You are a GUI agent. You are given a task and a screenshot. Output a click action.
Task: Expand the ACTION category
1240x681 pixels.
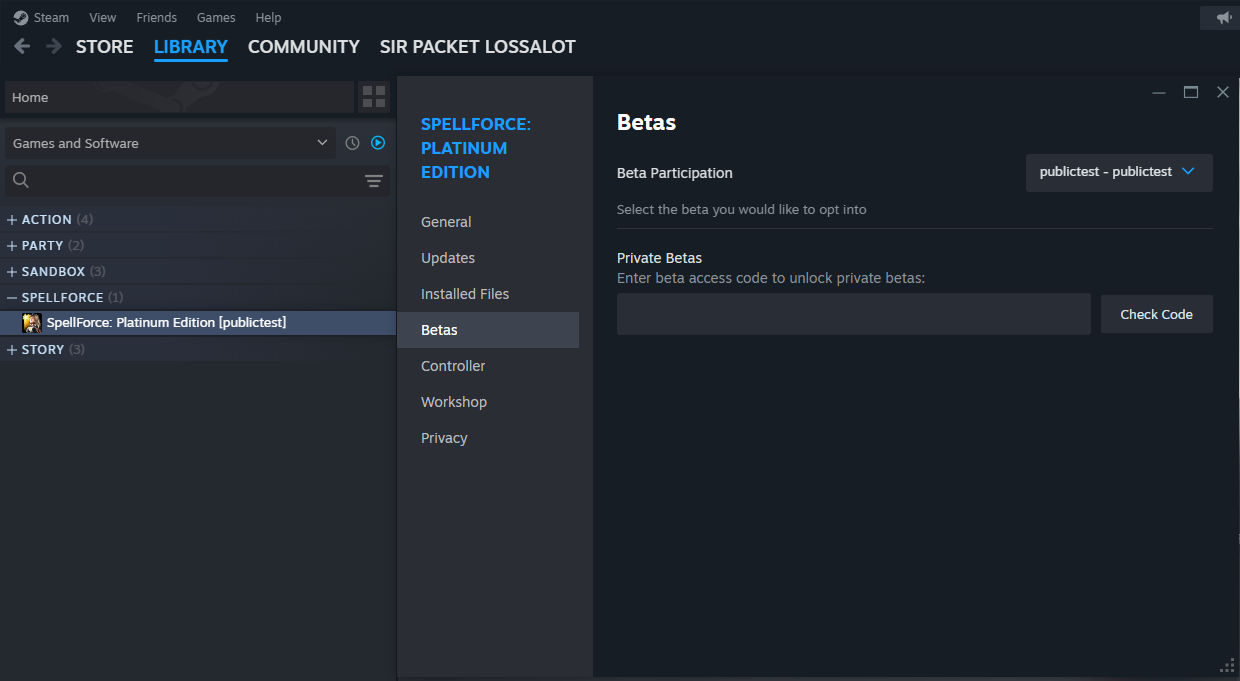[12, 220]
